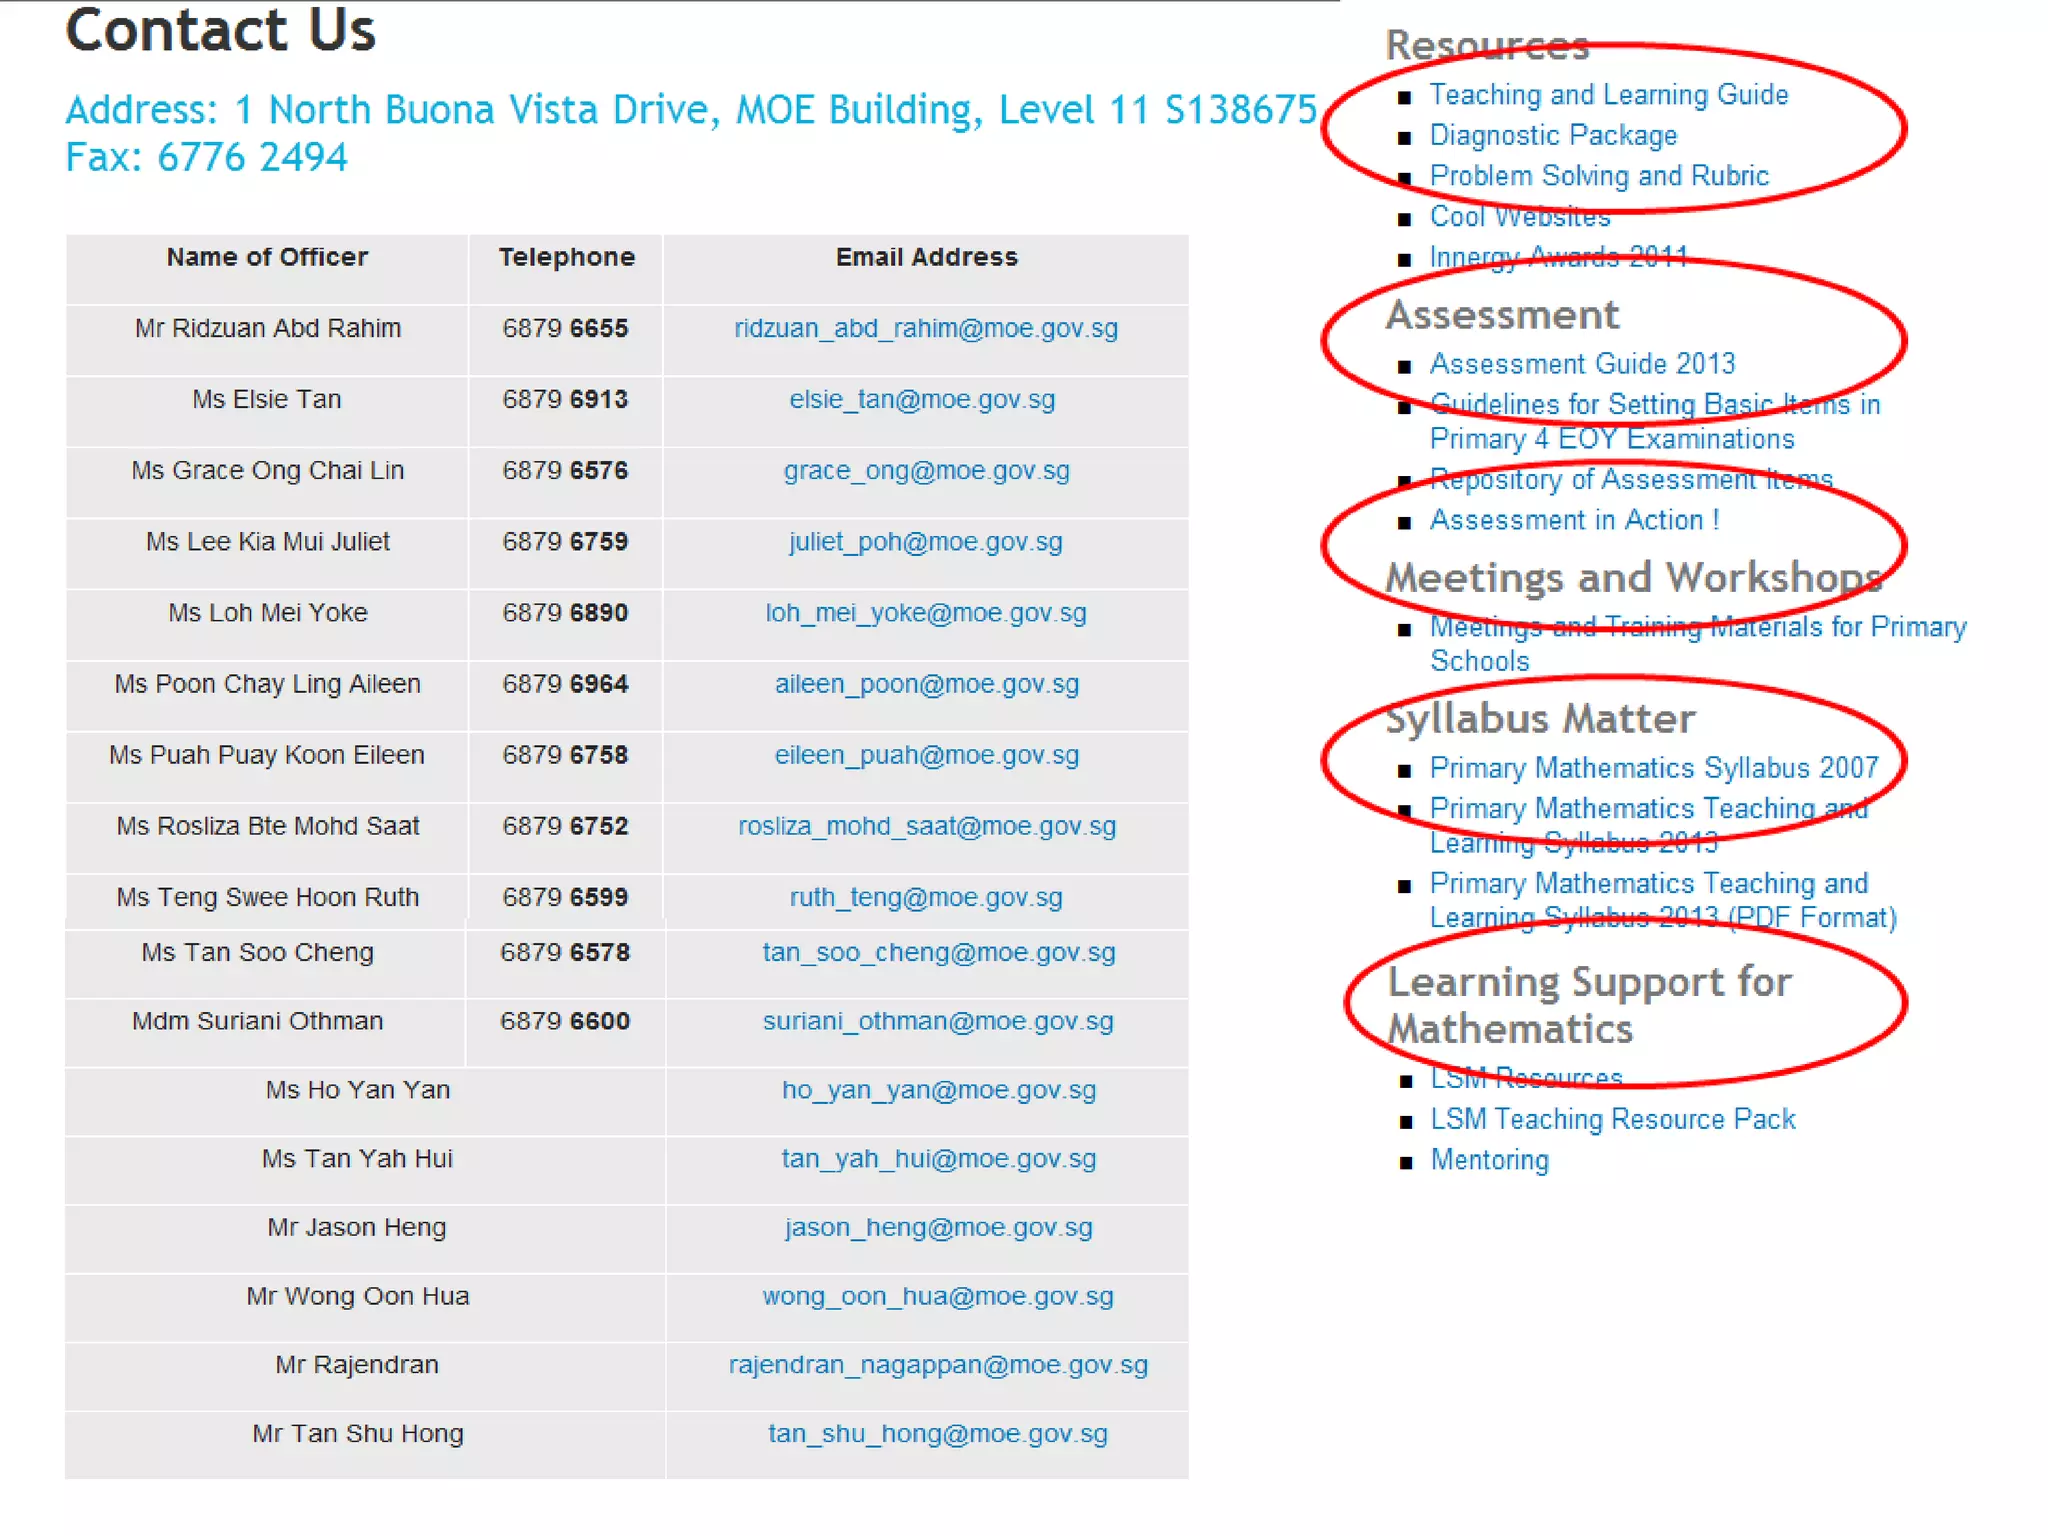Viewport: 2048px width, 1536px height.
Task: Open Problem Solving and Rubric resource
Action: point(1599,176)
